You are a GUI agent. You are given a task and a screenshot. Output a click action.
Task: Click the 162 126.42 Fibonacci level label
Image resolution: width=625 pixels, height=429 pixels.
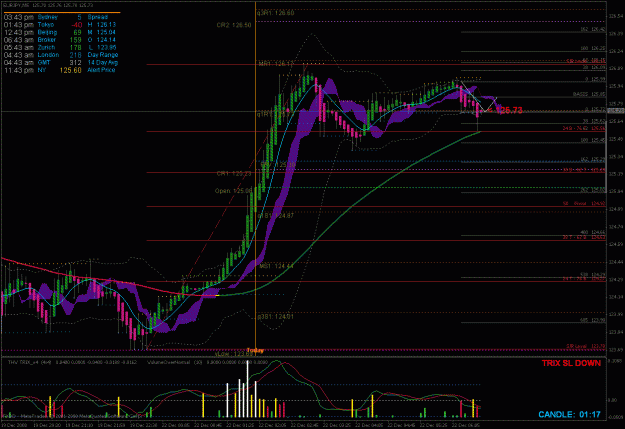tap(593, 29)
